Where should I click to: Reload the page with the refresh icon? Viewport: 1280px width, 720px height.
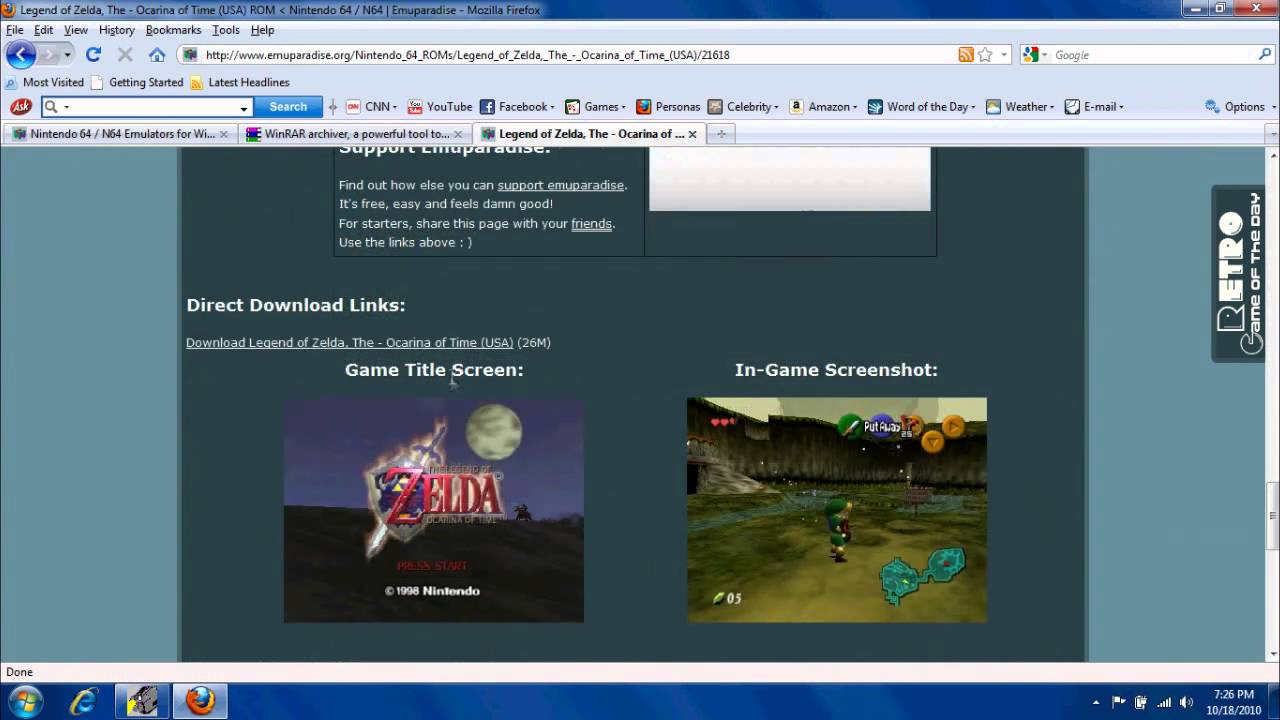click(93, 55)
